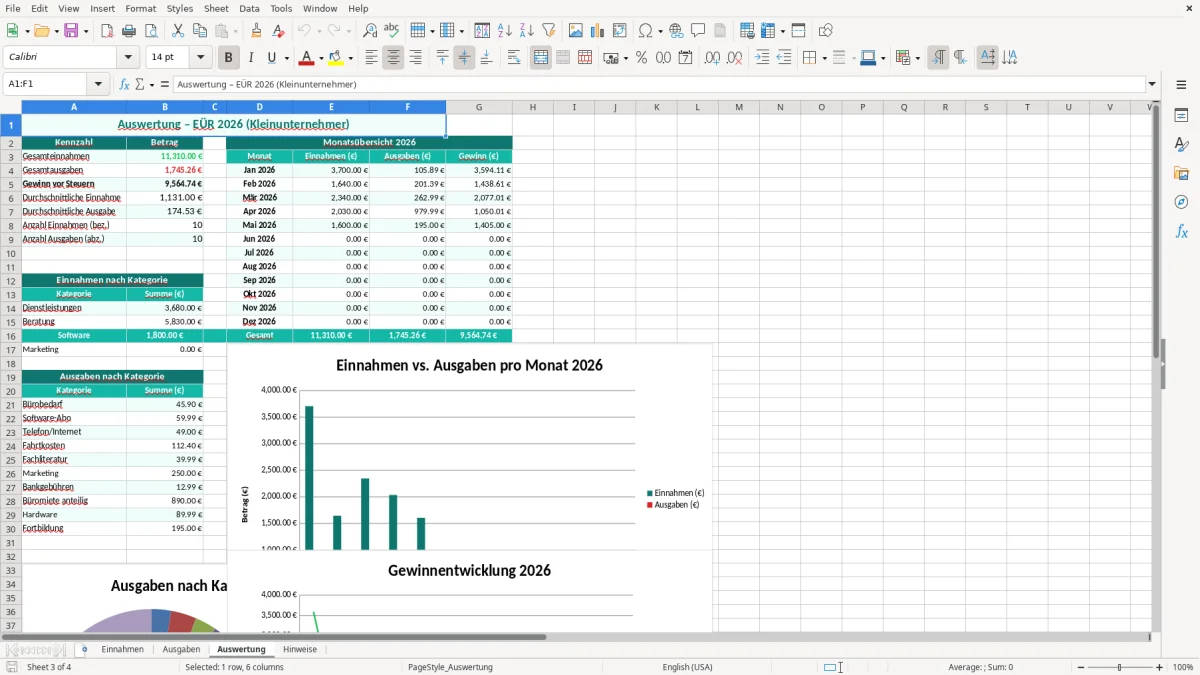Screen dimensions: 1200x675
Task: Expand the formula bar
Action: click(1152, 84)
